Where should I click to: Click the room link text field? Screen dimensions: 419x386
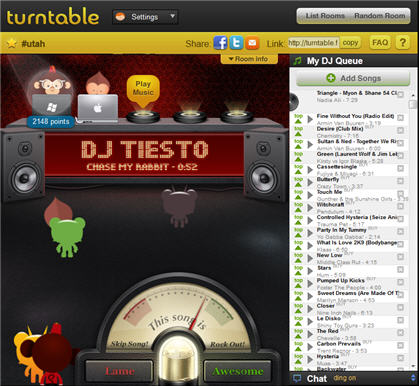tap(313, 43)
